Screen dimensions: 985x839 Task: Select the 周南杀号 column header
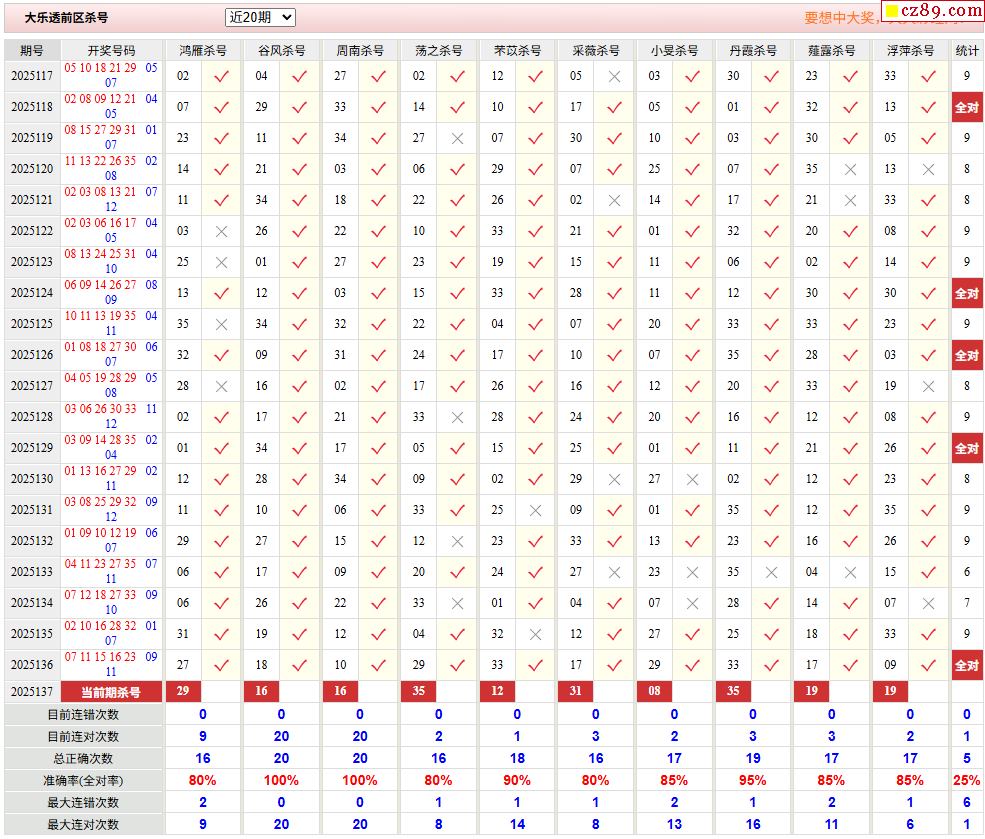tap(360, 50)
